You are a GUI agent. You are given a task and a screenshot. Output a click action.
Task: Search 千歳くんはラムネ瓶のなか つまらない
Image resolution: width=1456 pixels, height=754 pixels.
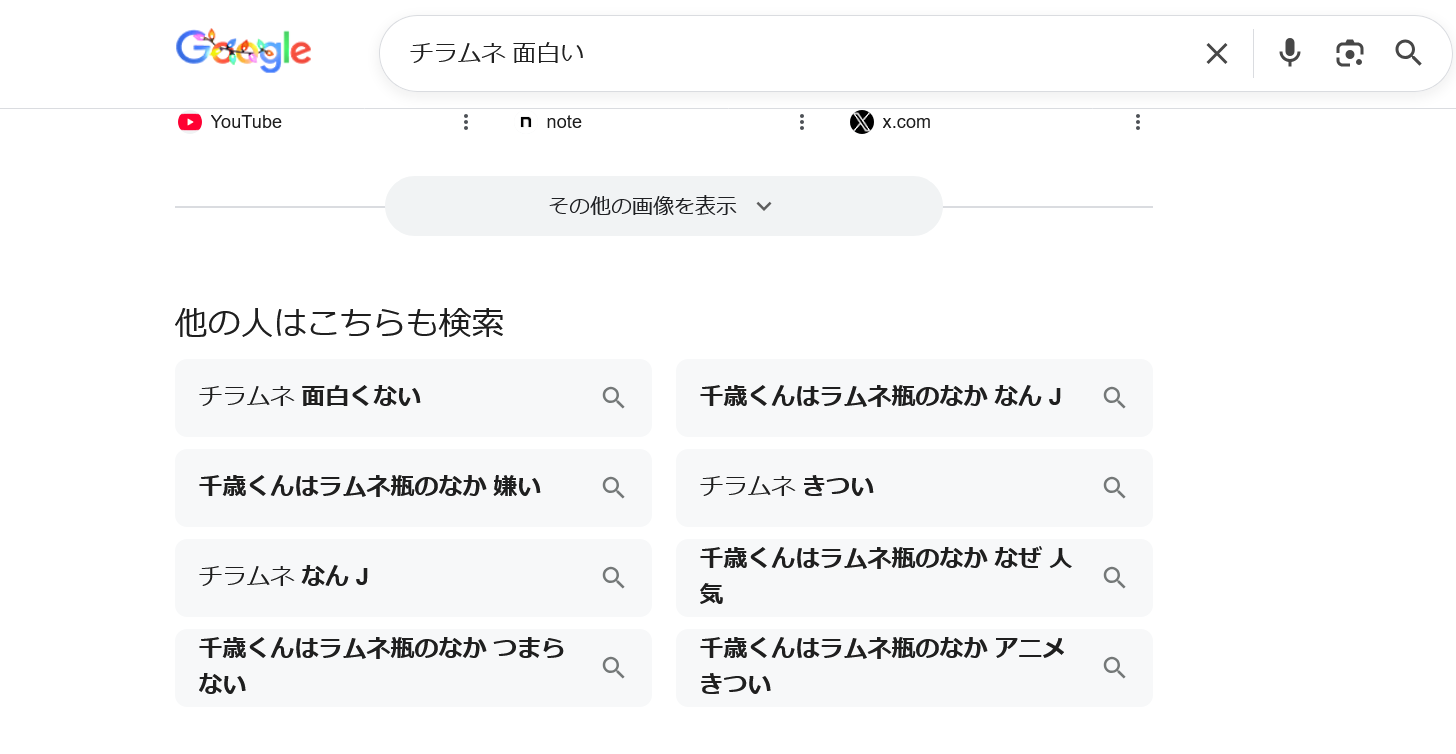[412, 667]
